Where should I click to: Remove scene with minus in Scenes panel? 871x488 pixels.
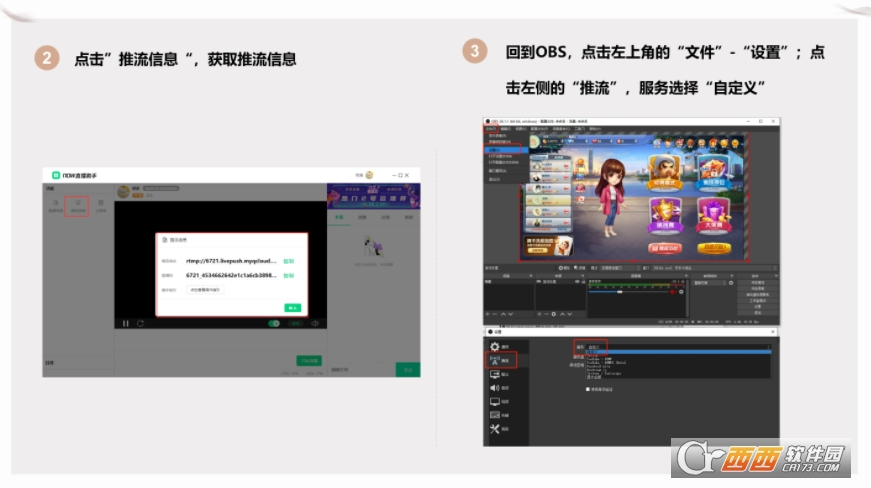click(495, 314)
